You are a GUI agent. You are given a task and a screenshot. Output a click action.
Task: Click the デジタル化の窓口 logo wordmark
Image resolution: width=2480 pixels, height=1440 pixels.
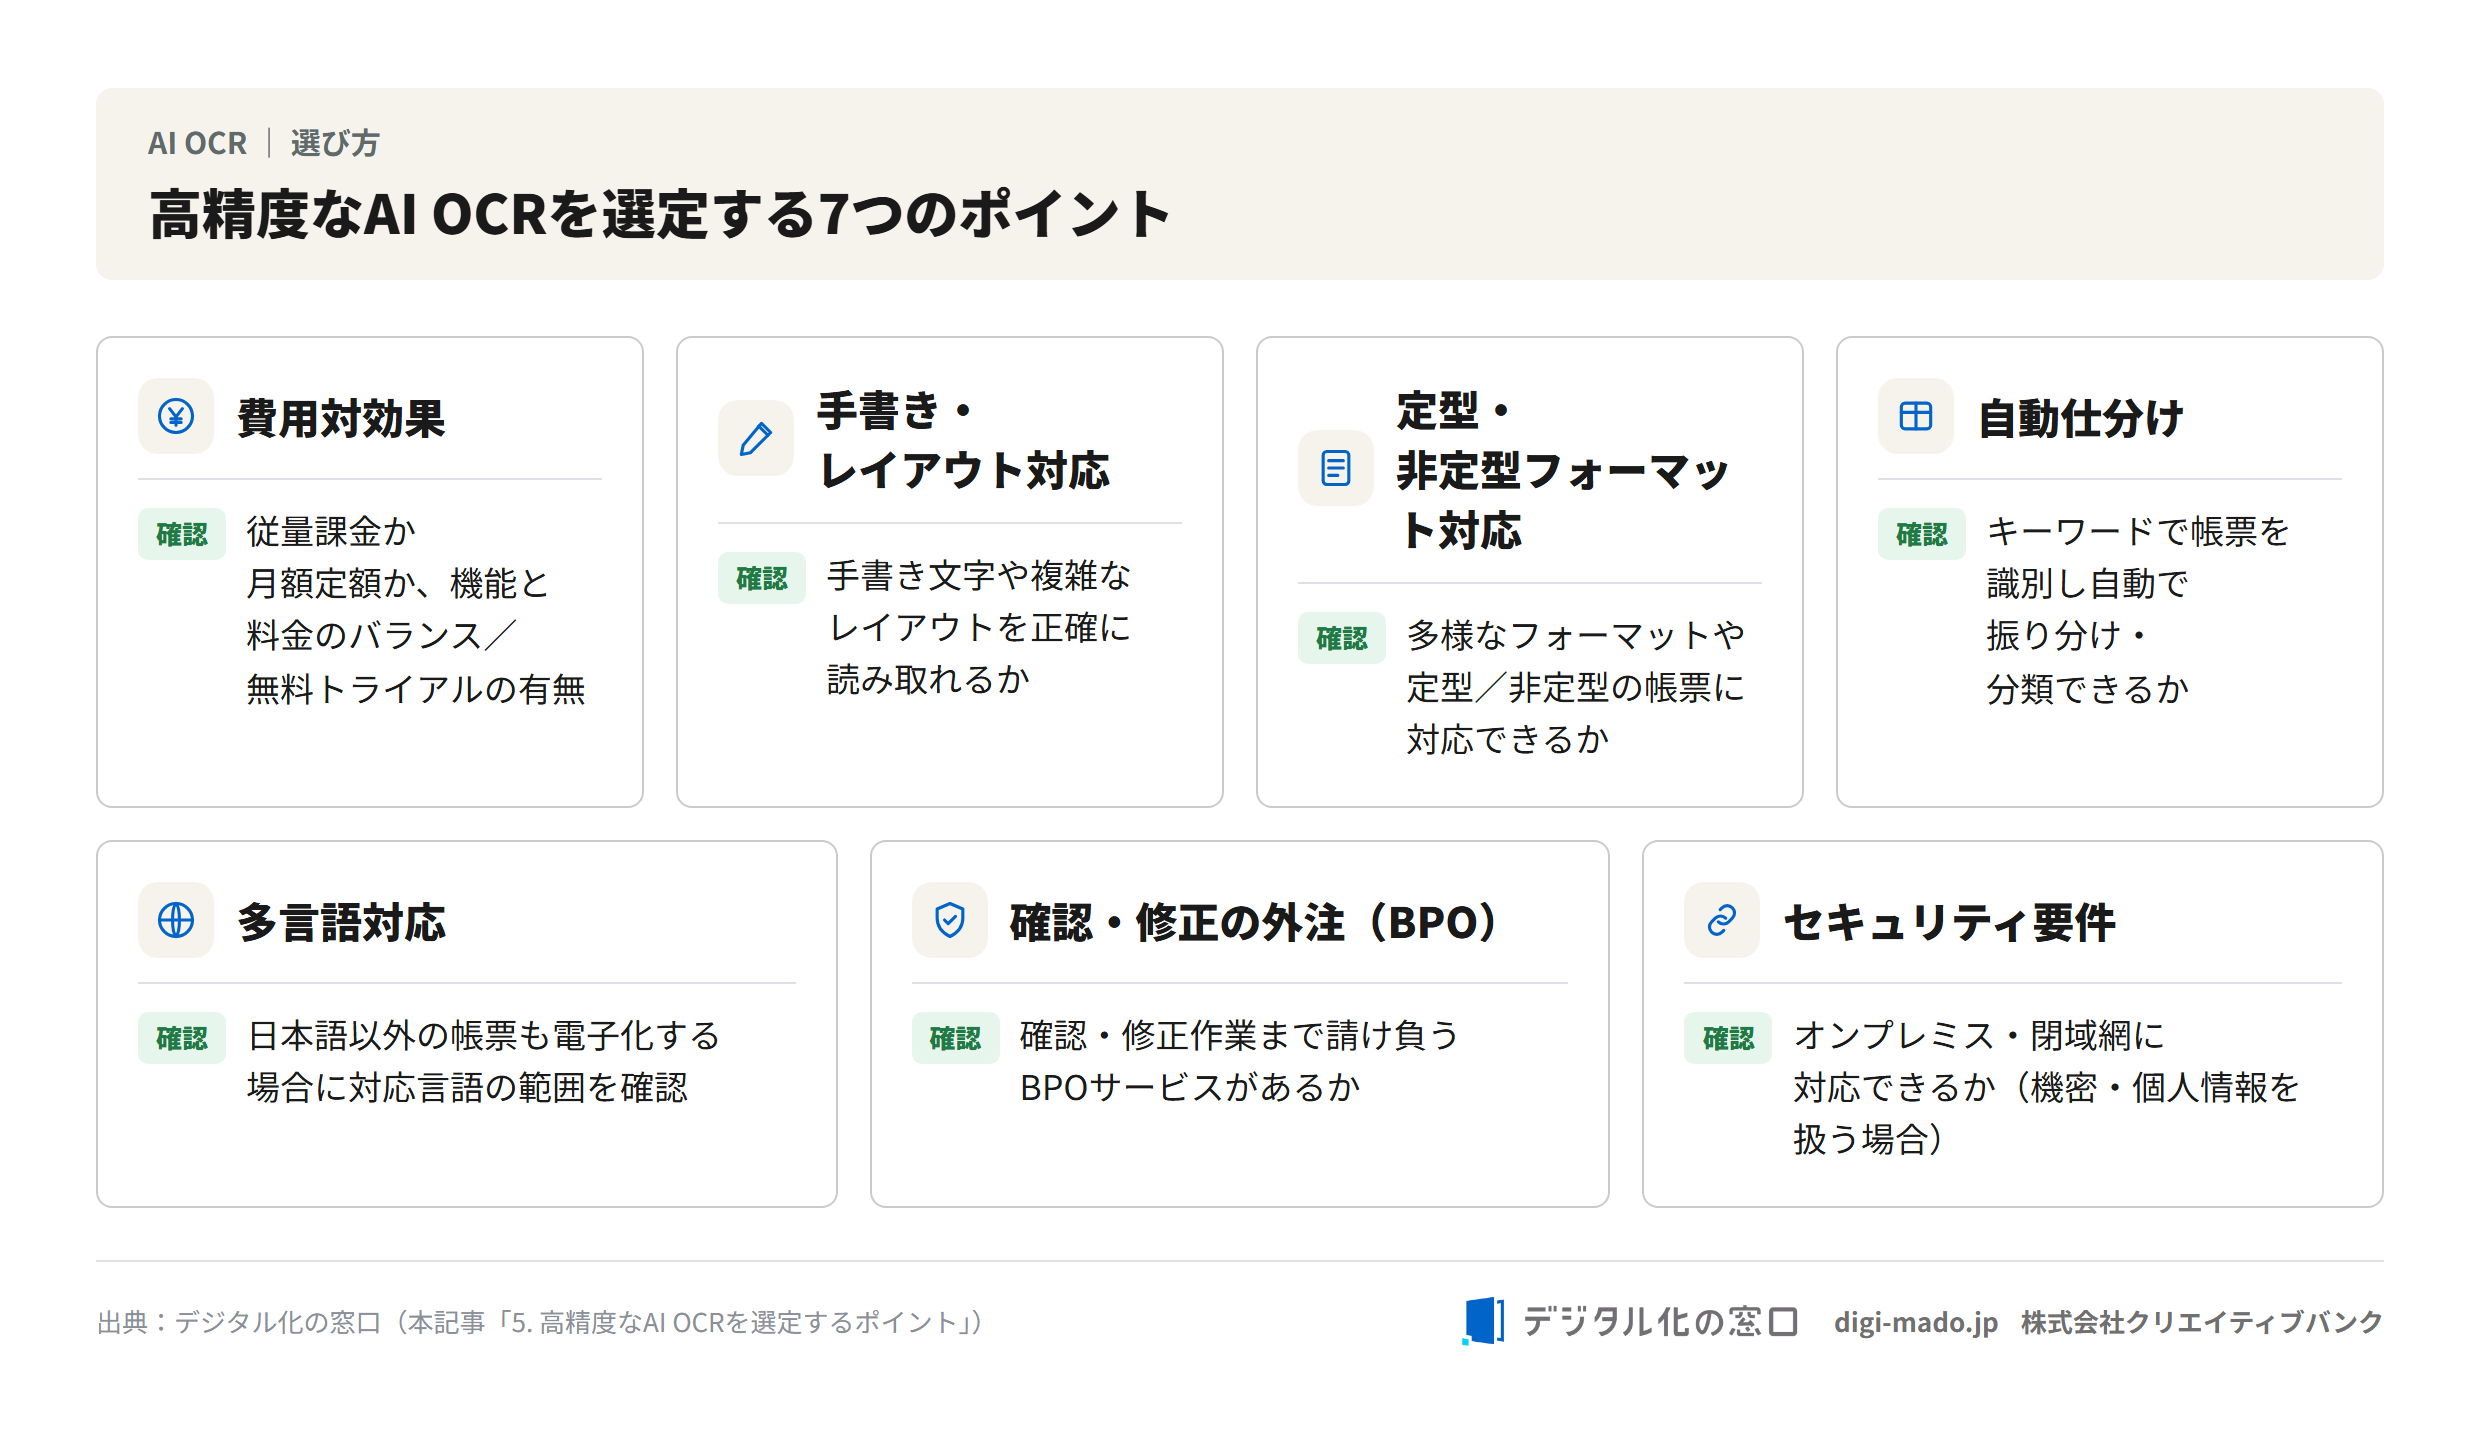coord(1660,1322)
